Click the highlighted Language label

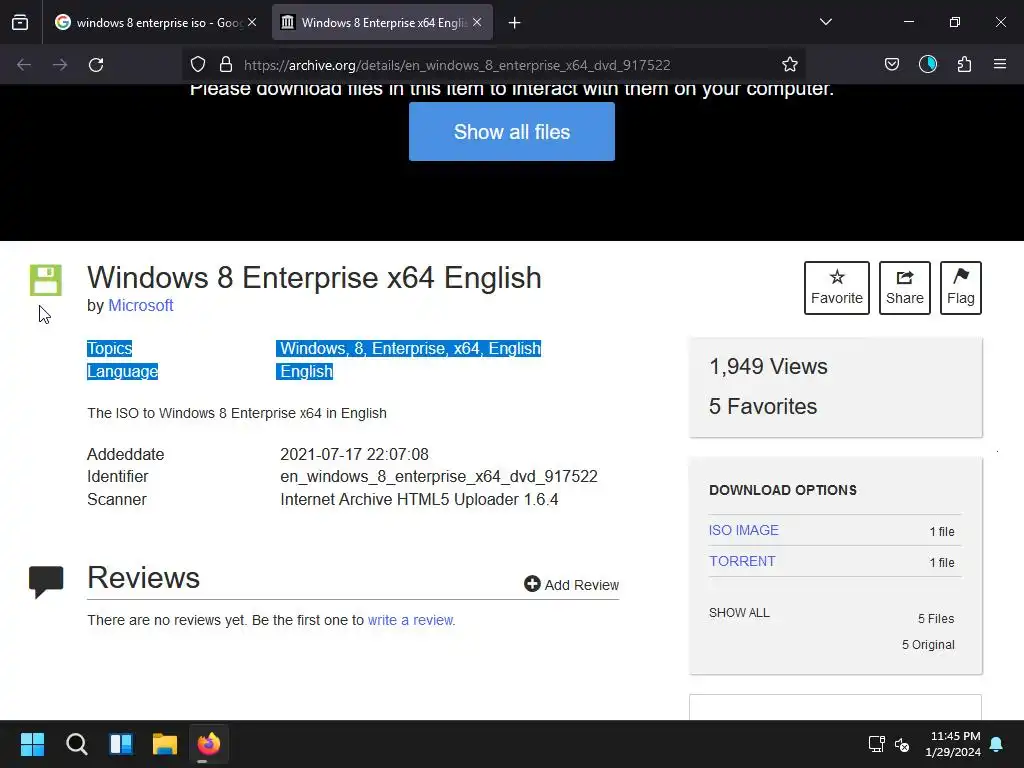click(123, 372)
